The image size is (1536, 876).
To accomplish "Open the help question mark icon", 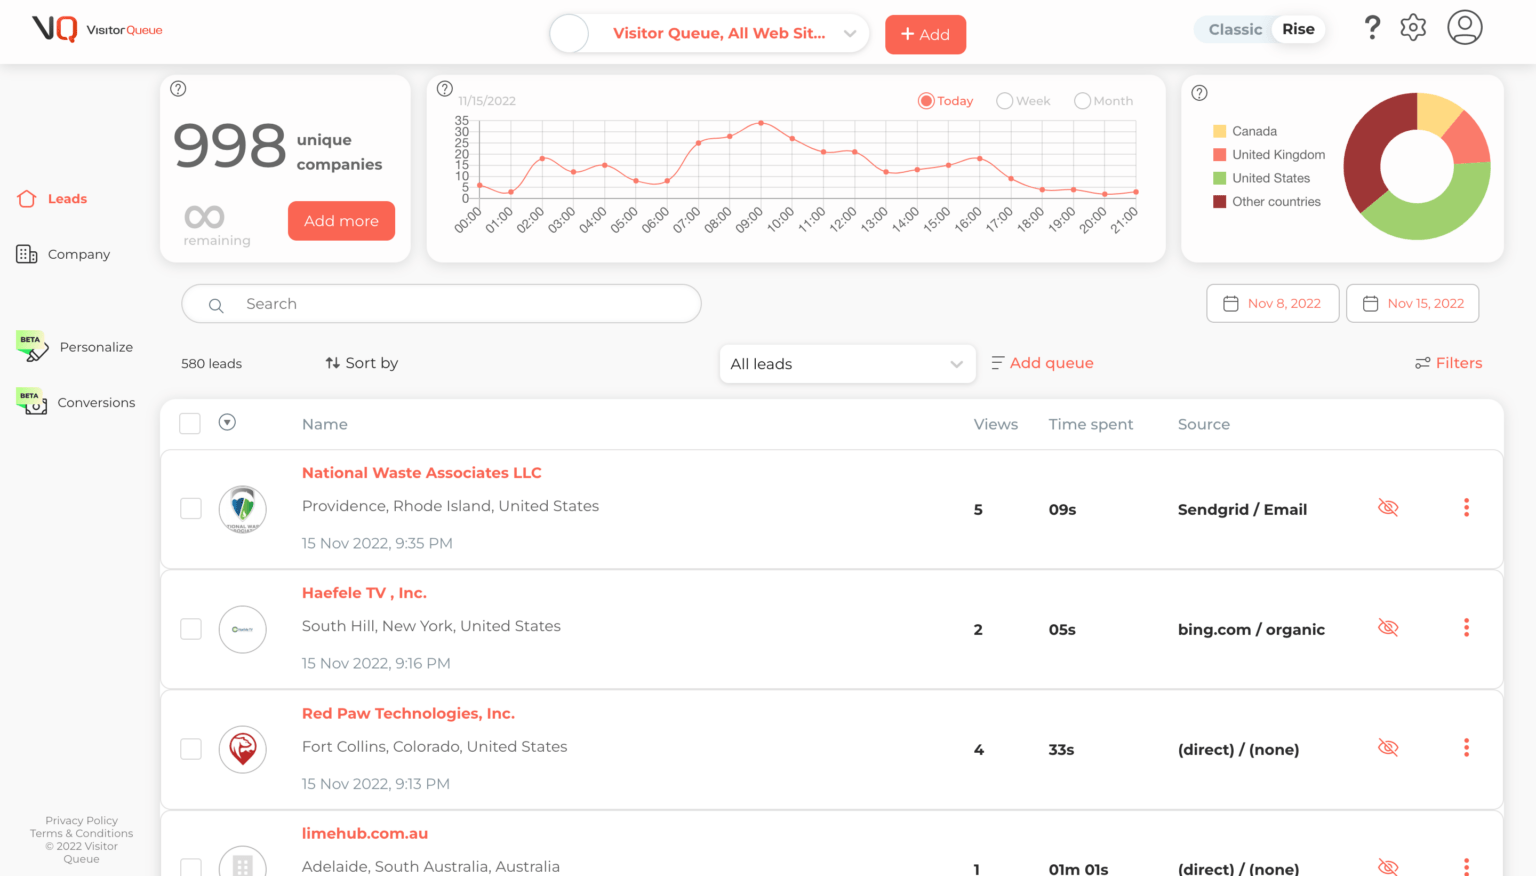I will [x=1372, y=28].
